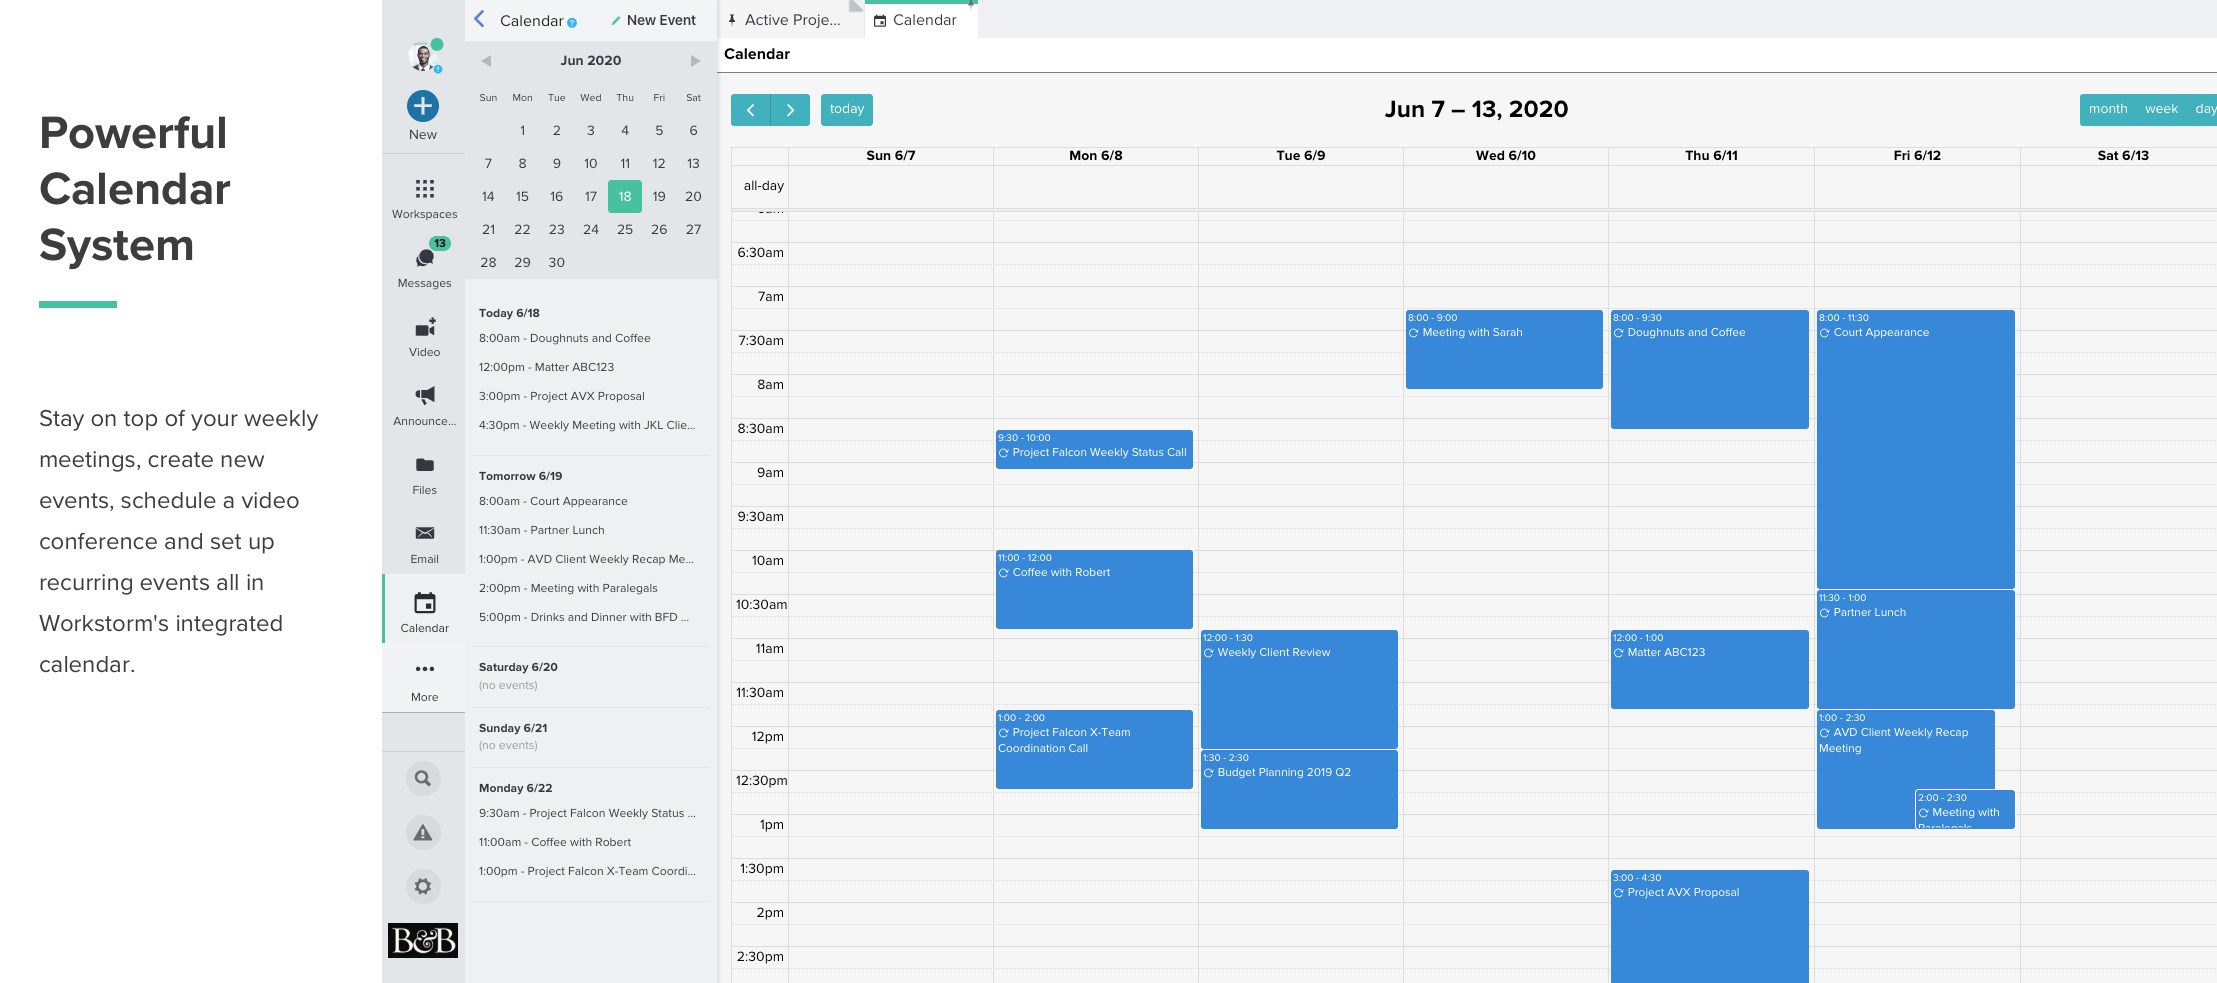Open Weekly Meeting with JKL Client item
This screenshot has width=2217, height=983.
tap(587, 425)
